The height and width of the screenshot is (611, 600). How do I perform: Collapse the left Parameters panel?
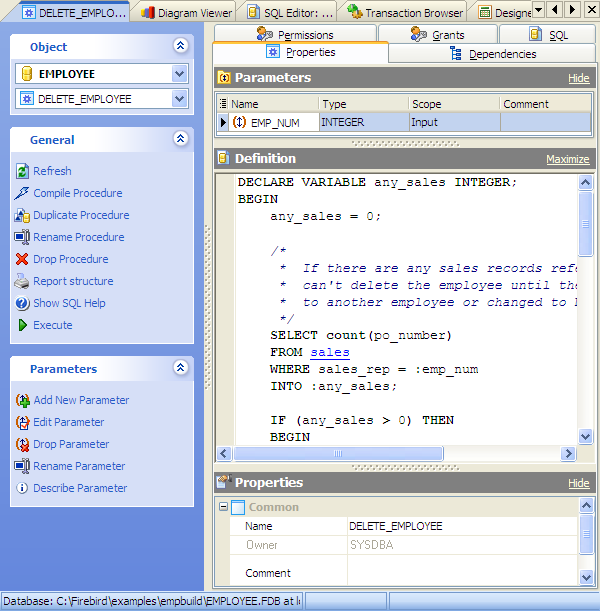(x=180, y=367)
